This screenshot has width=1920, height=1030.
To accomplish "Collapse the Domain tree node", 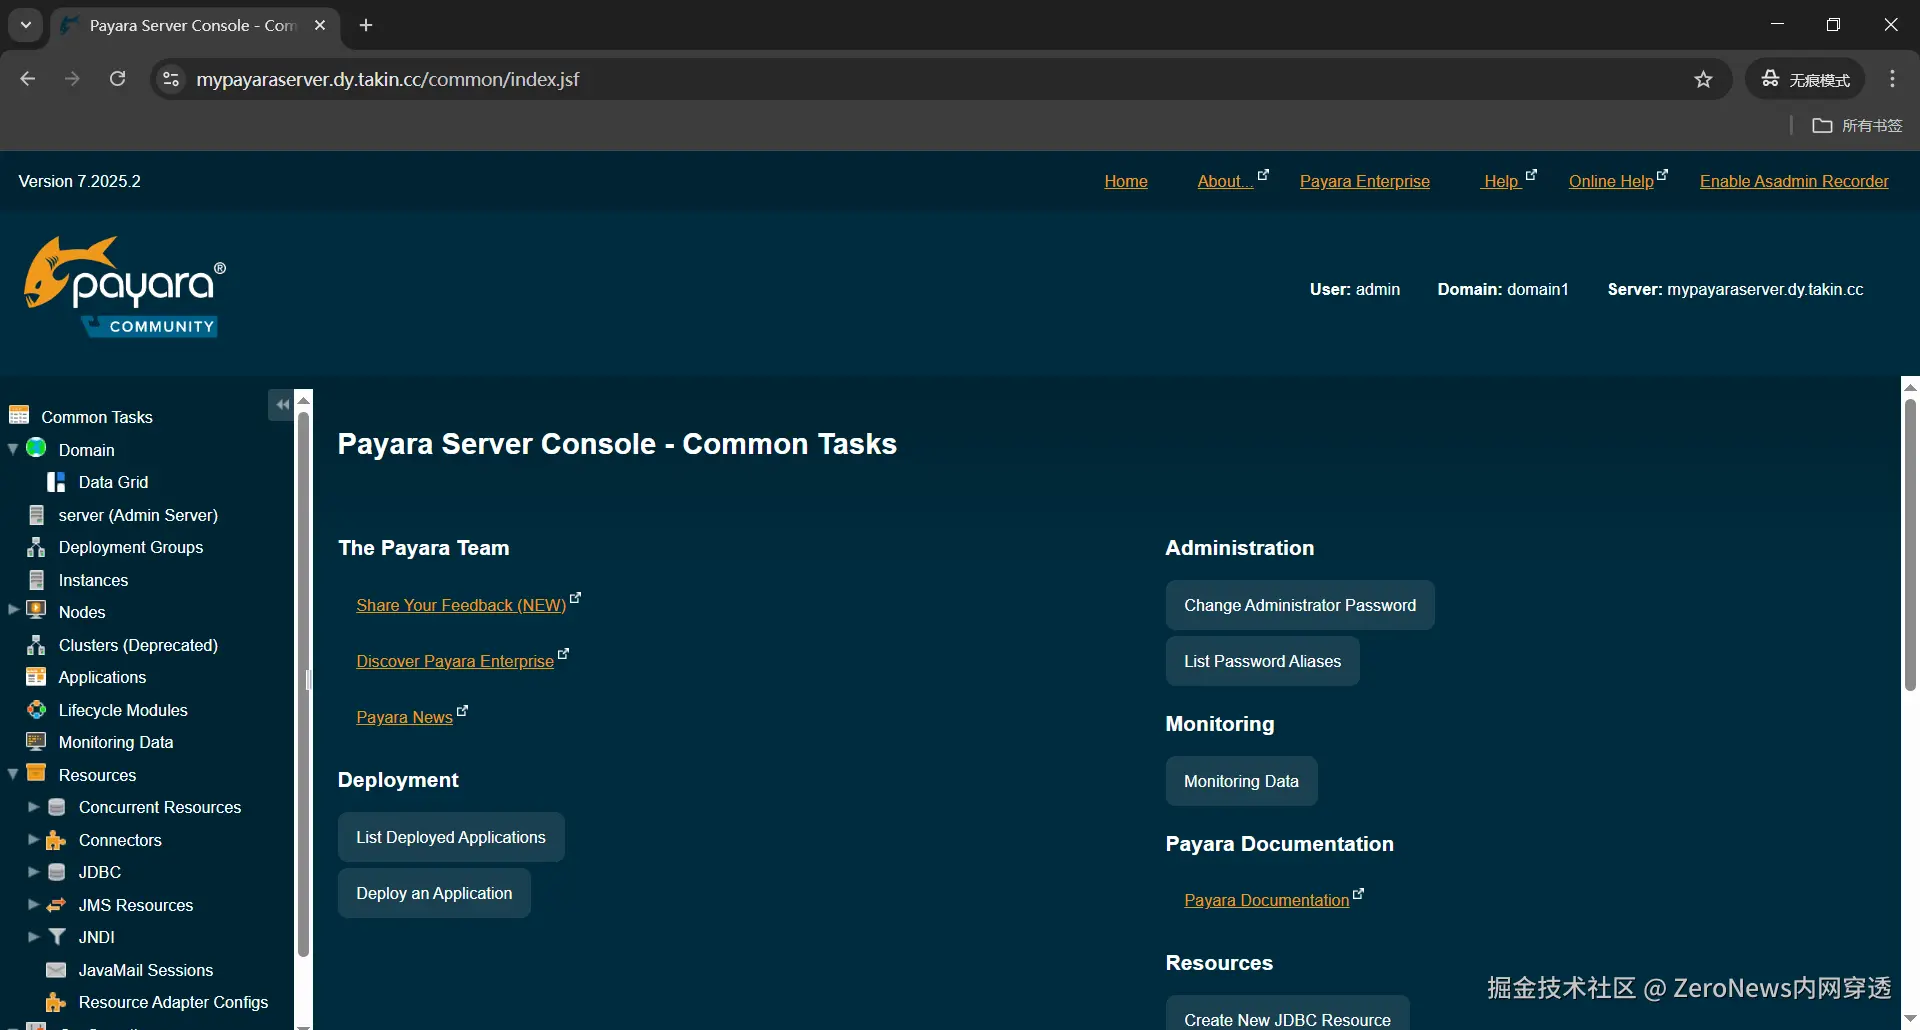I will [x=13, y=449].
